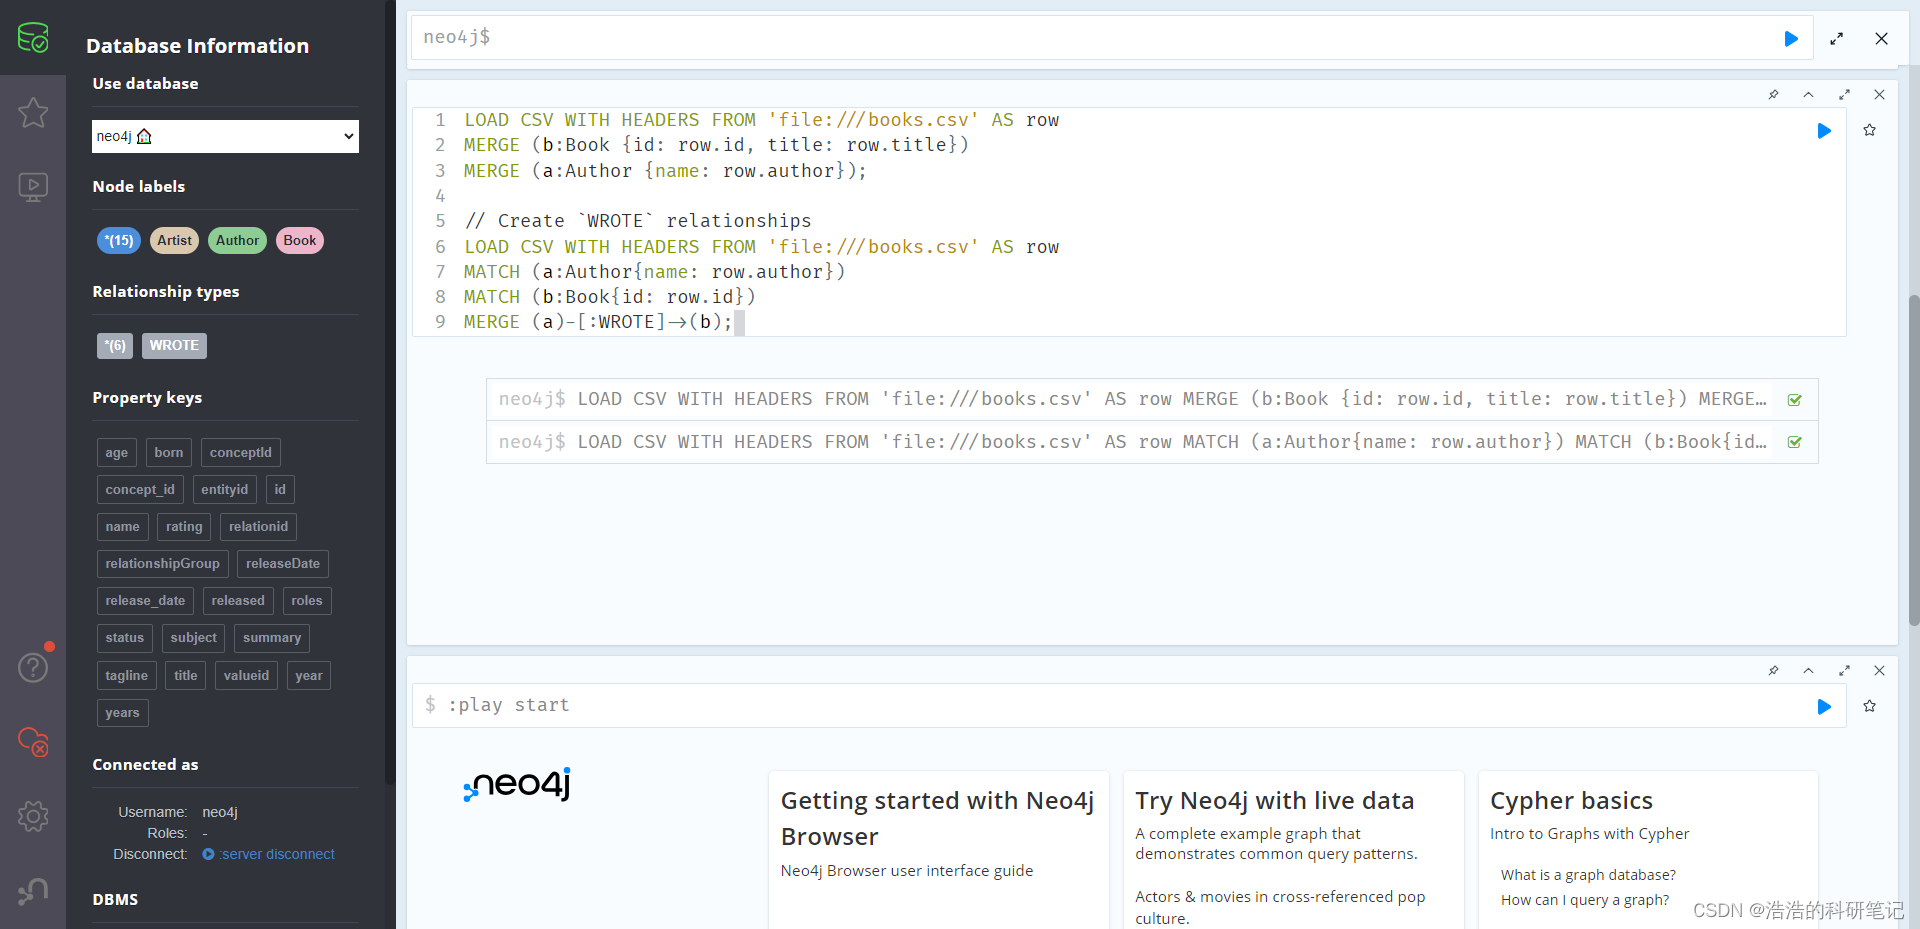Click the born property key
Viewport: 1920px width, 929px height.
(169, 452)
